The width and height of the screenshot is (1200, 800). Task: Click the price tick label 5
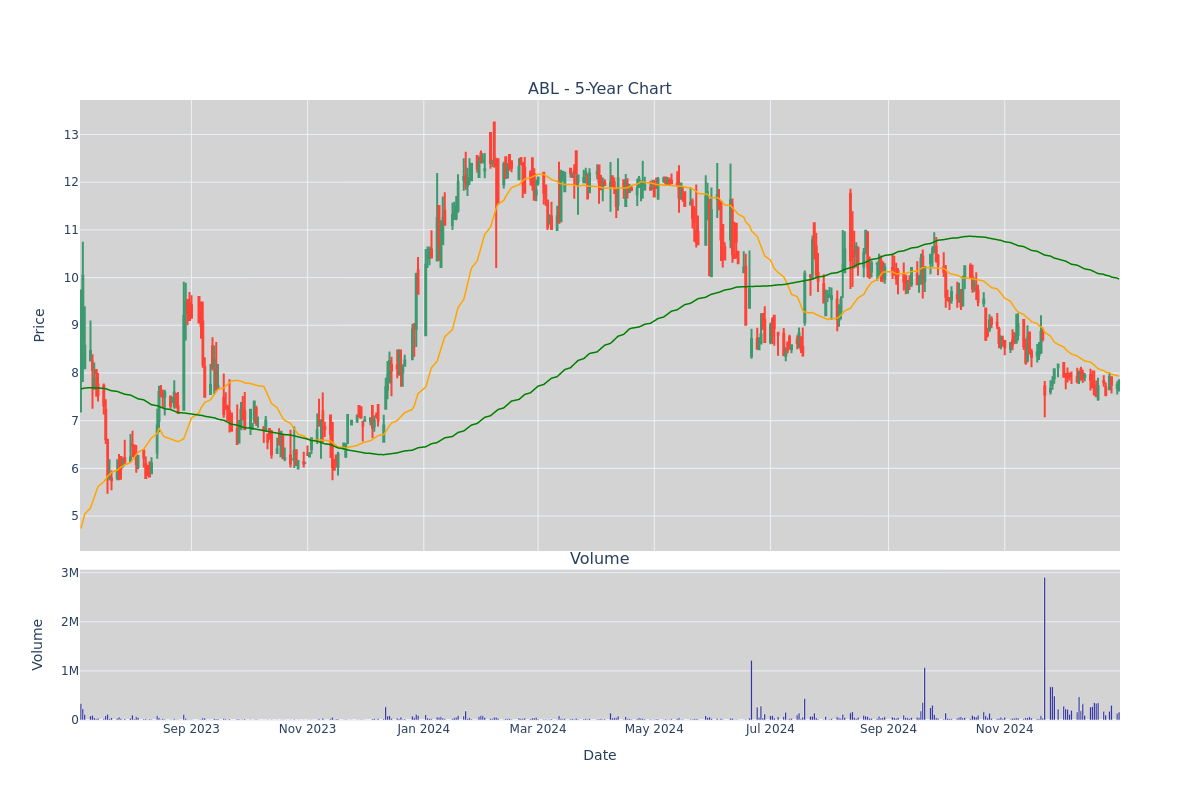click(74, 516)
